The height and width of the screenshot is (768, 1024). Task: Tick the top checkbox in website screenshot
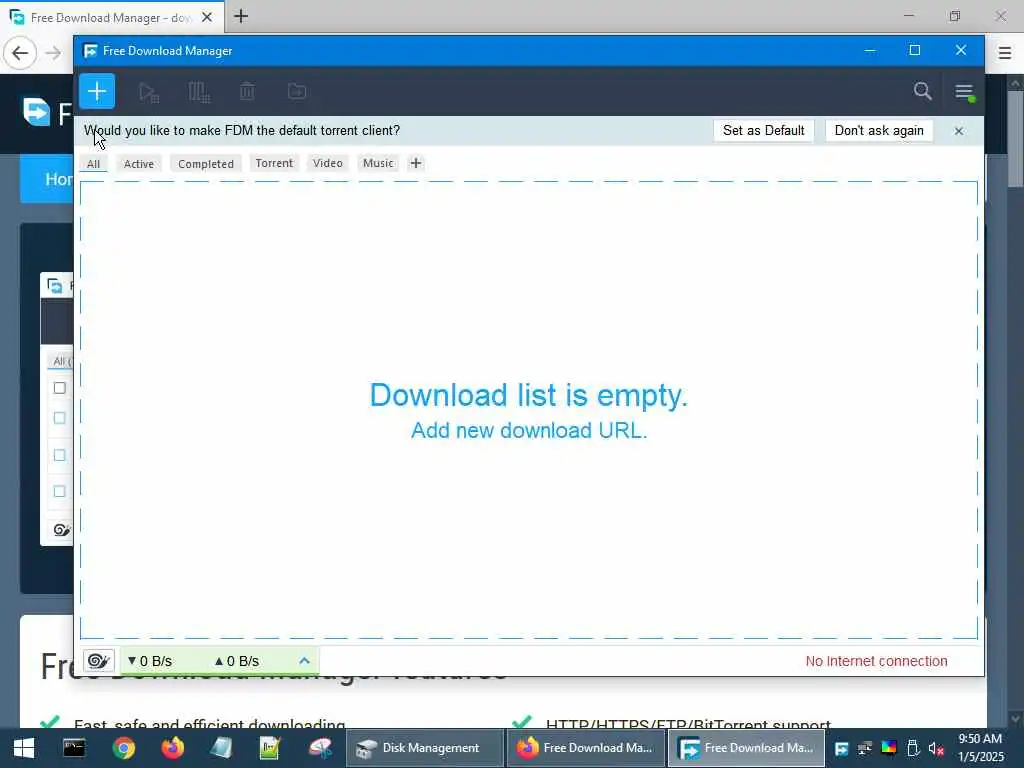point(59,388)
